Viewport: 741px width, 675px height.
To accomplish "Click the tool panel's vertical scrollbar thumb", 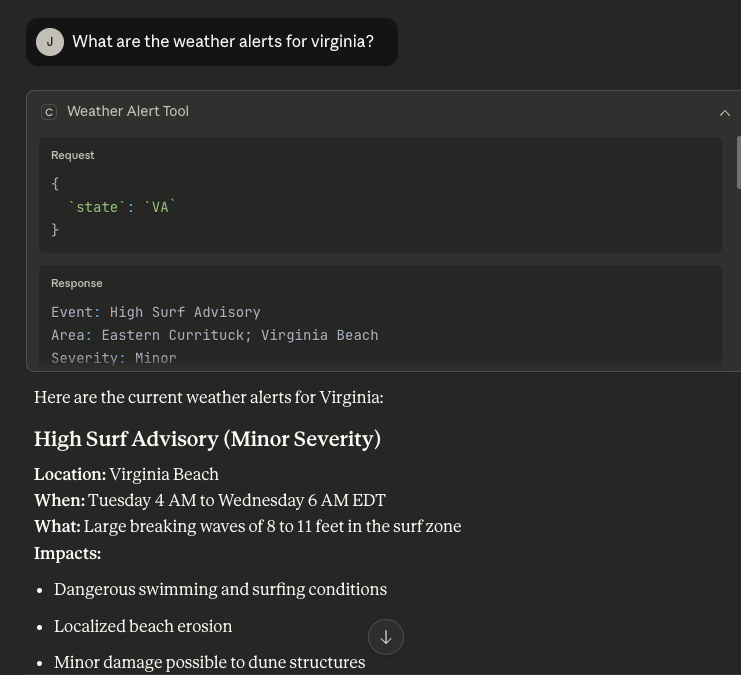I will (x=738, y=162).
